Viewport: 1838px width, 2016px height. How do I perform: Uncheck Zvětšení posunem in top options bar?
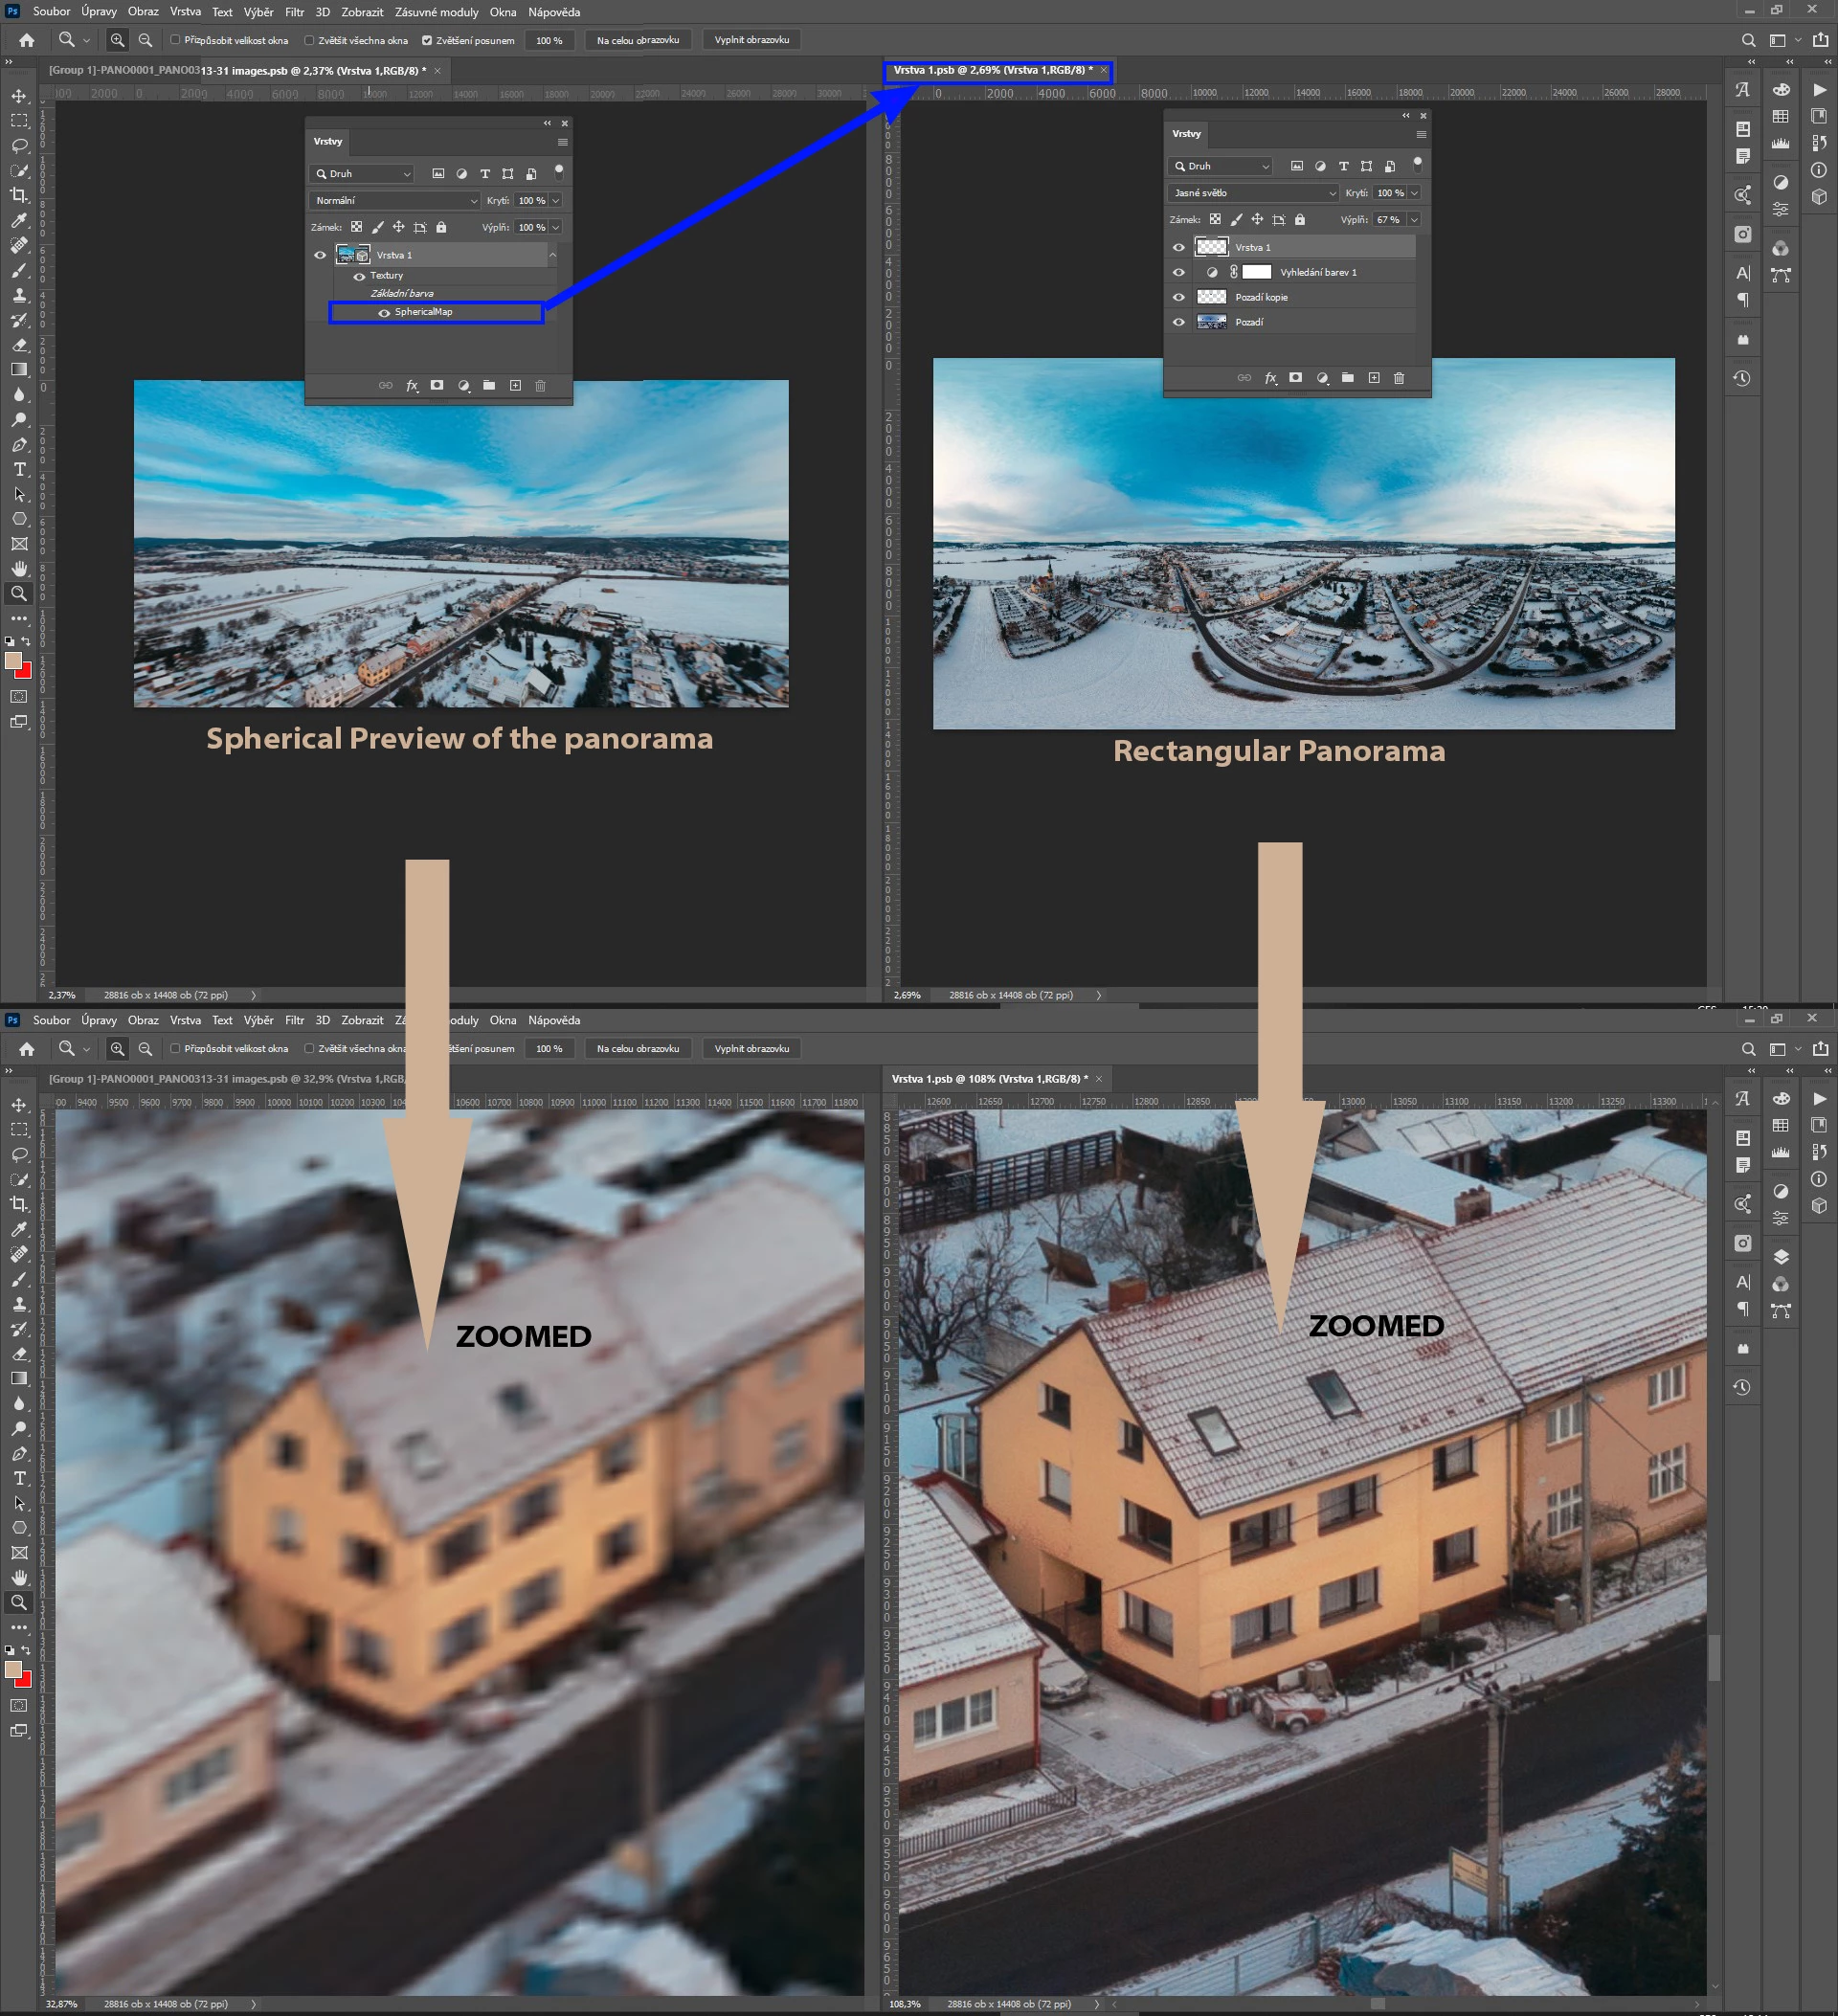click(x=427, y=40)
